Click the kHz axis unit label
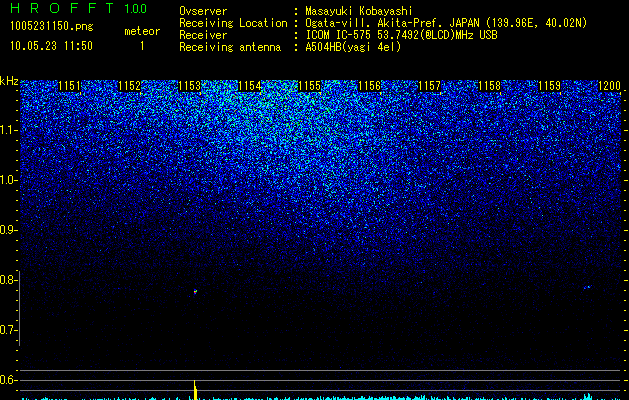 coord(9,81)
